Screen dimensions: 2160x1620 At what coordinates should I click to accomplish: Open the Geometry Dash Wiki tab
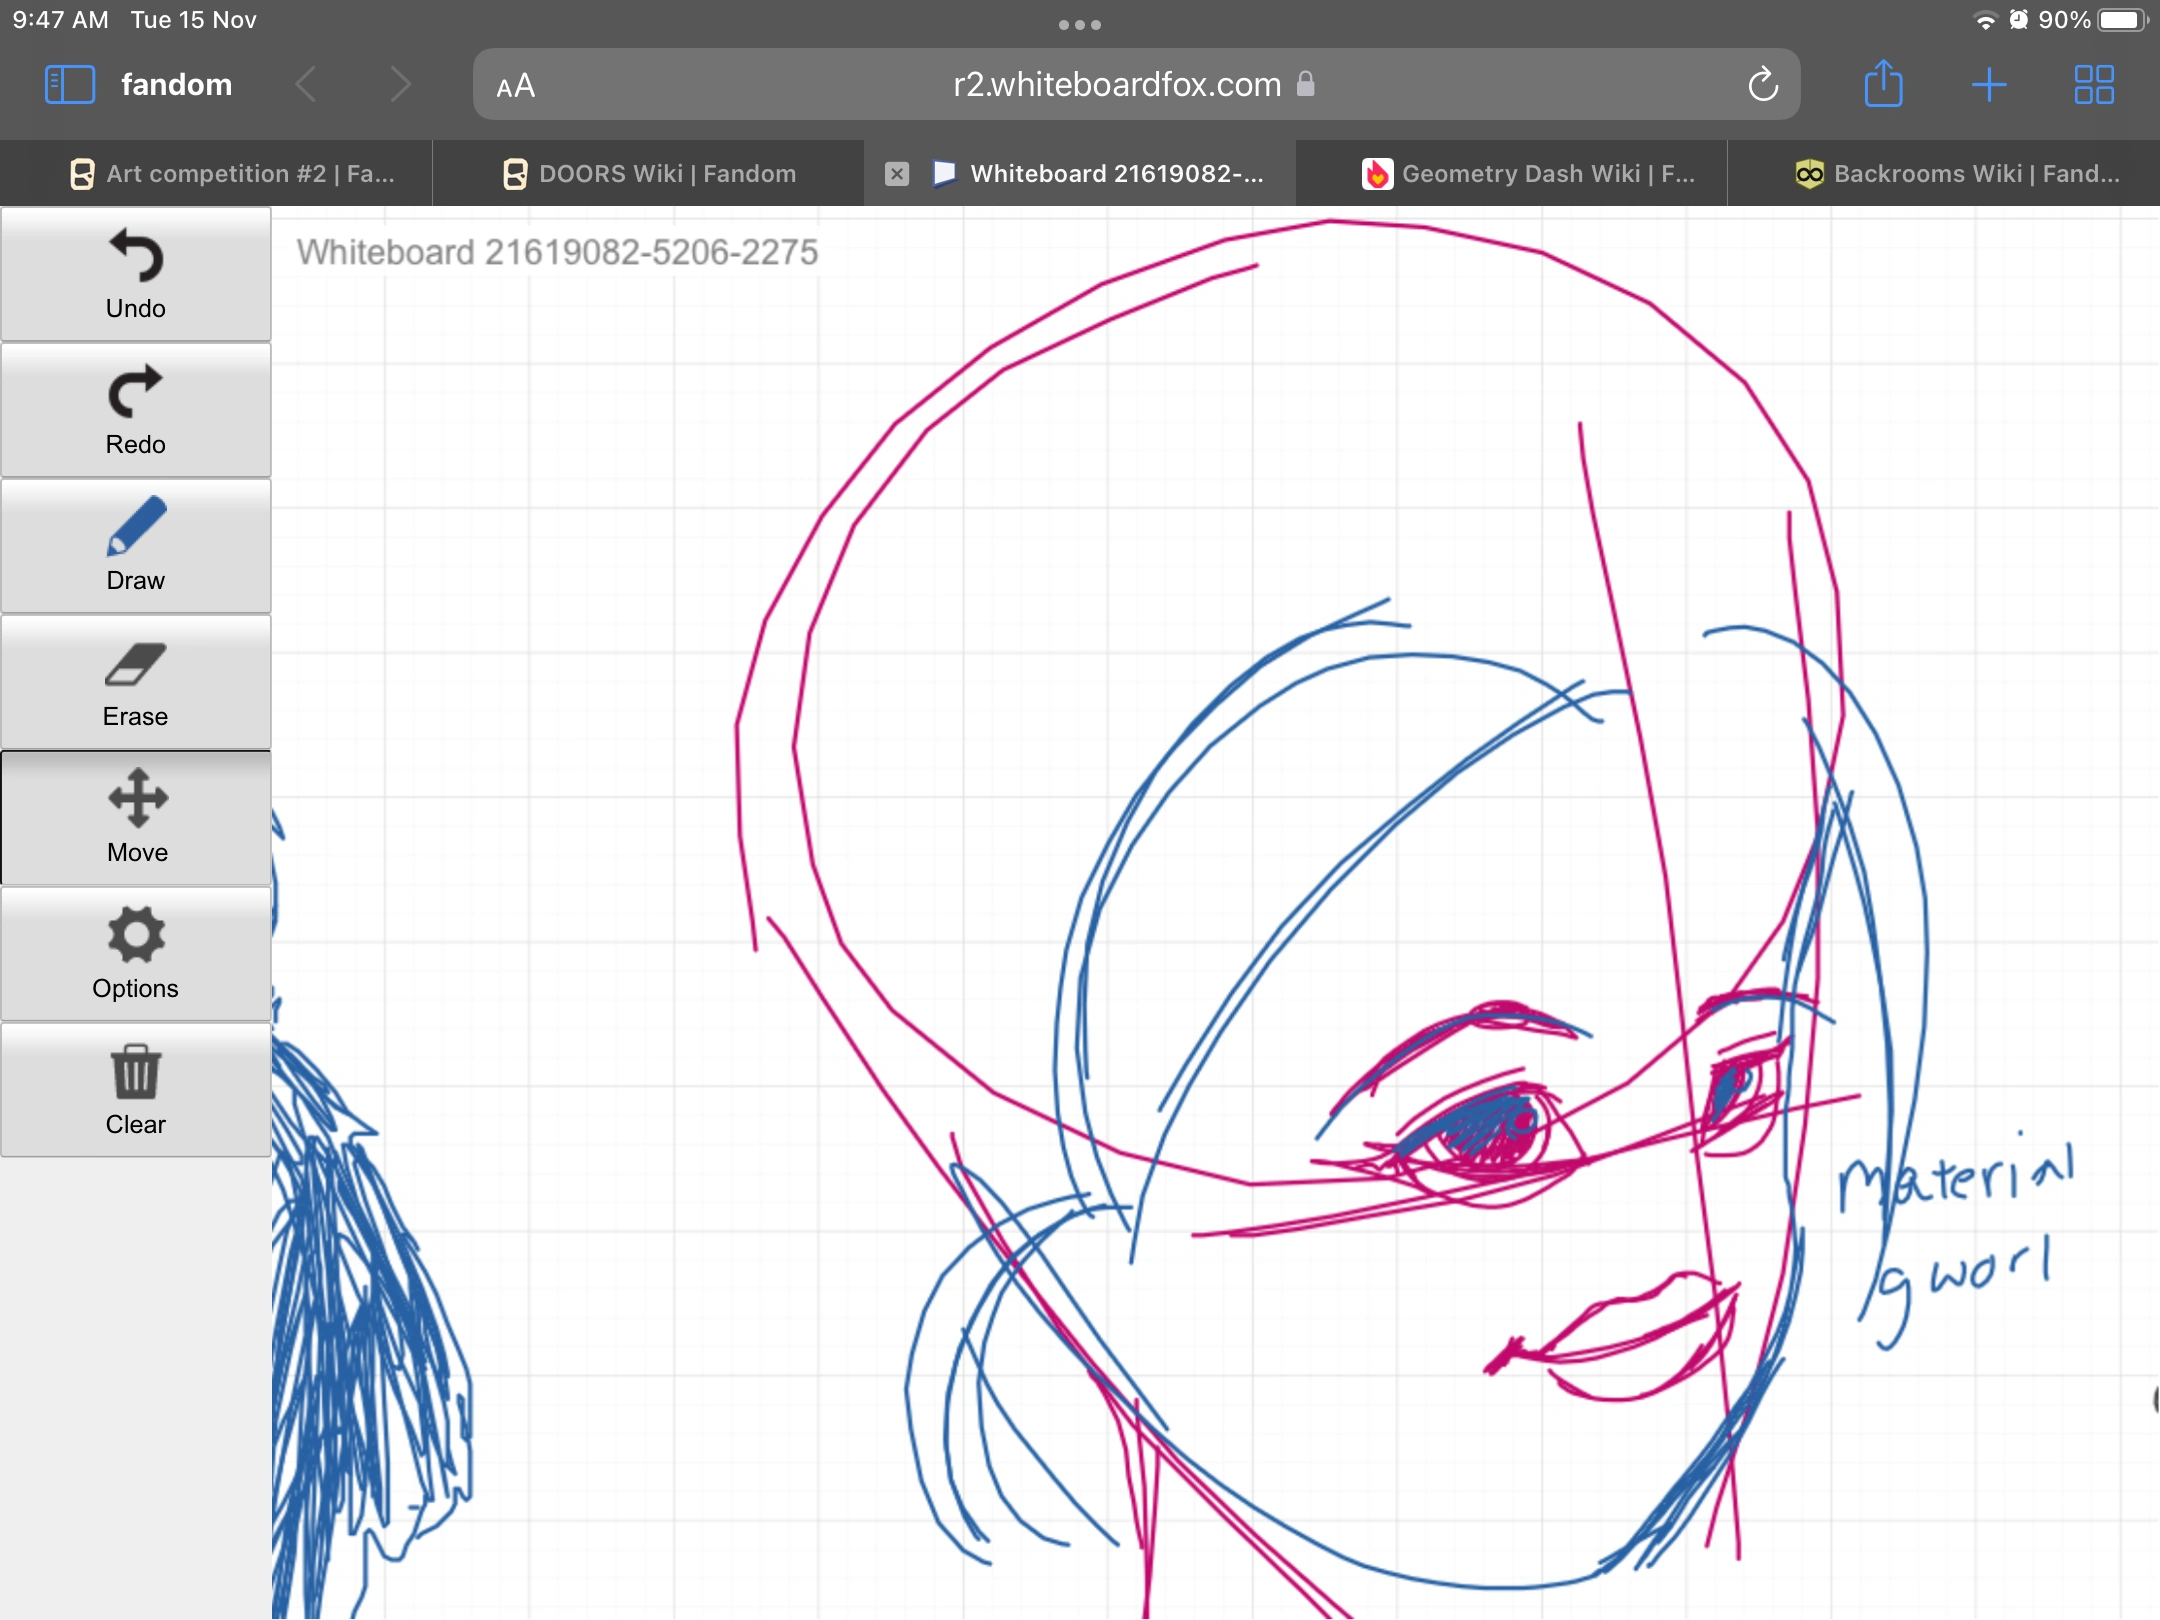1528,174
